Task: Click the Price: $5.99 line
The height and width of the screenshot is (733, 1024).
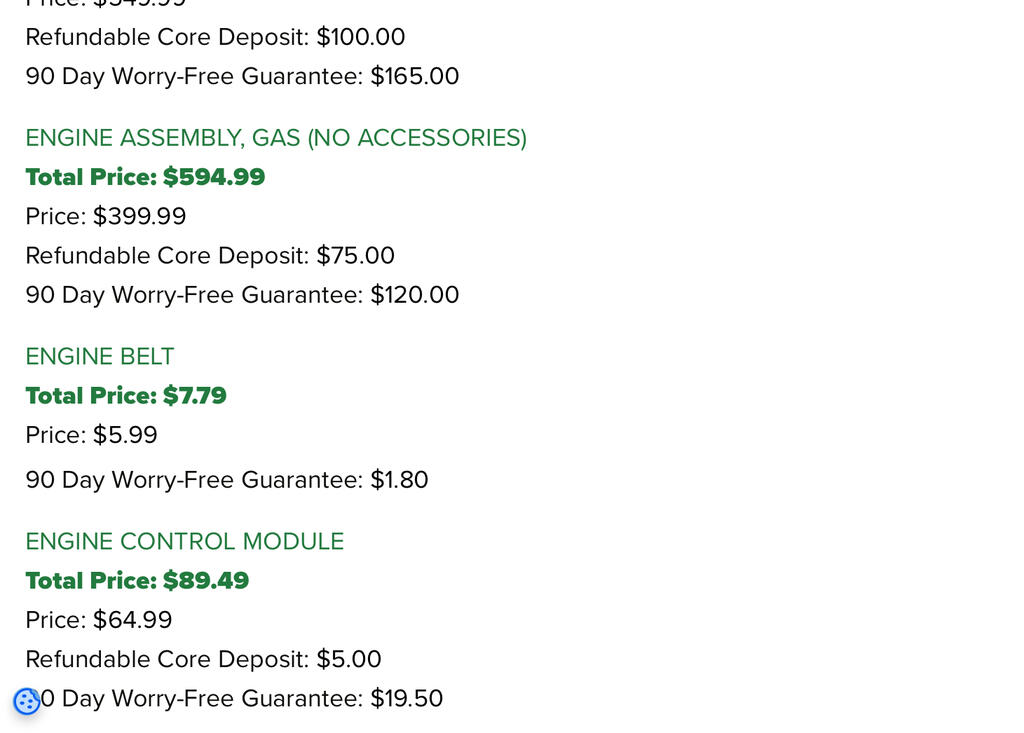Action: click(91, 435)
